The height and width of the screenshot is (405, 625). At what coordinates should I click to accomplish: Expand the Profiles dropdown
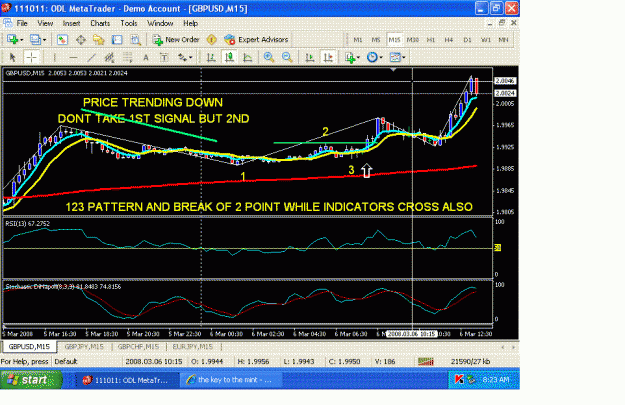pyautogui.click(x=44, y=40)
